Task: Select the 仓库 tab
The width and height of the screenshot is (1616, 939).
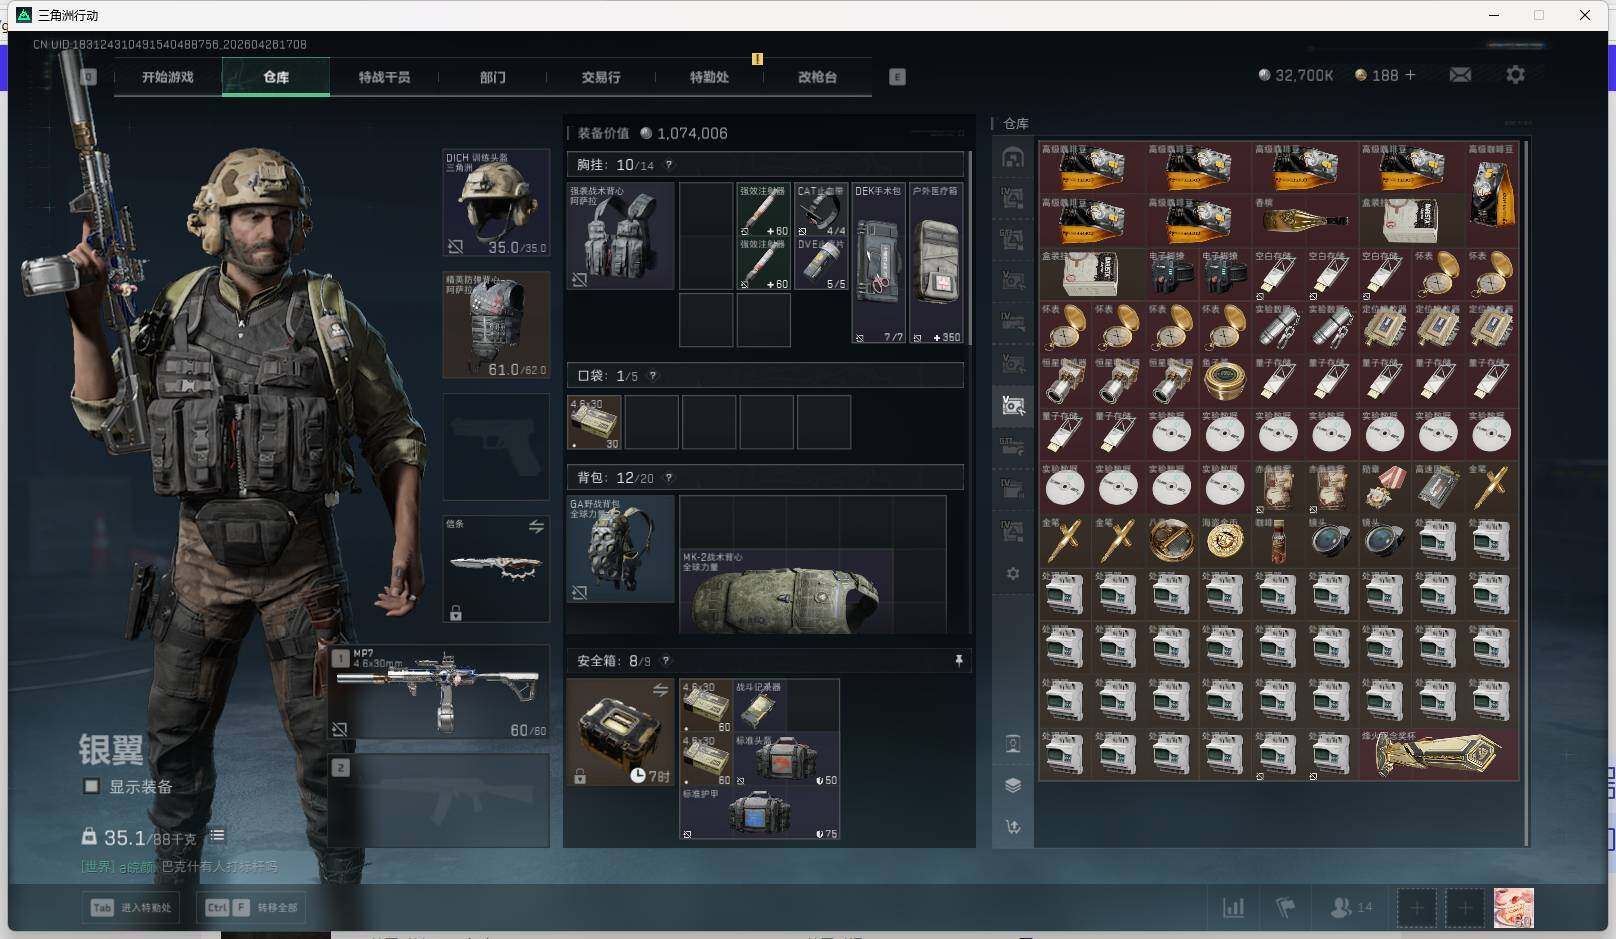Action: [x=276, y=77]
